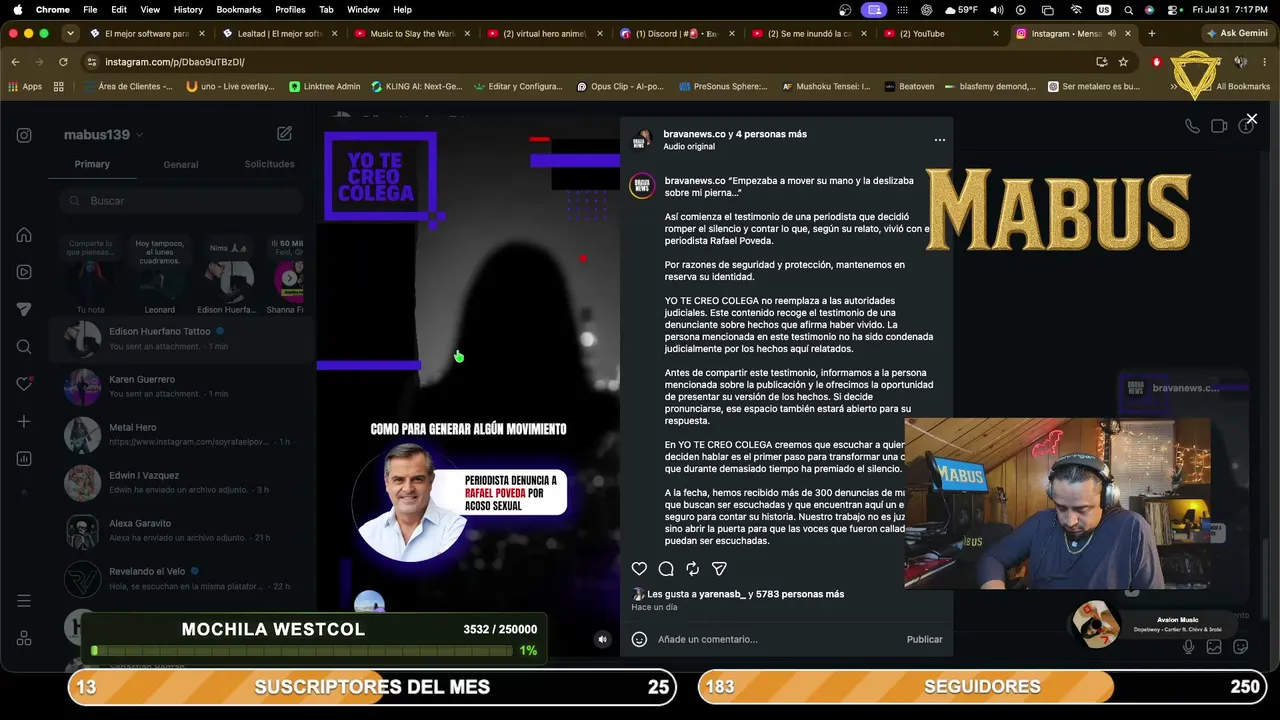Open bravanews.co profile from post header
Viewport: 1280px width, 720px height.
[694, 134]
